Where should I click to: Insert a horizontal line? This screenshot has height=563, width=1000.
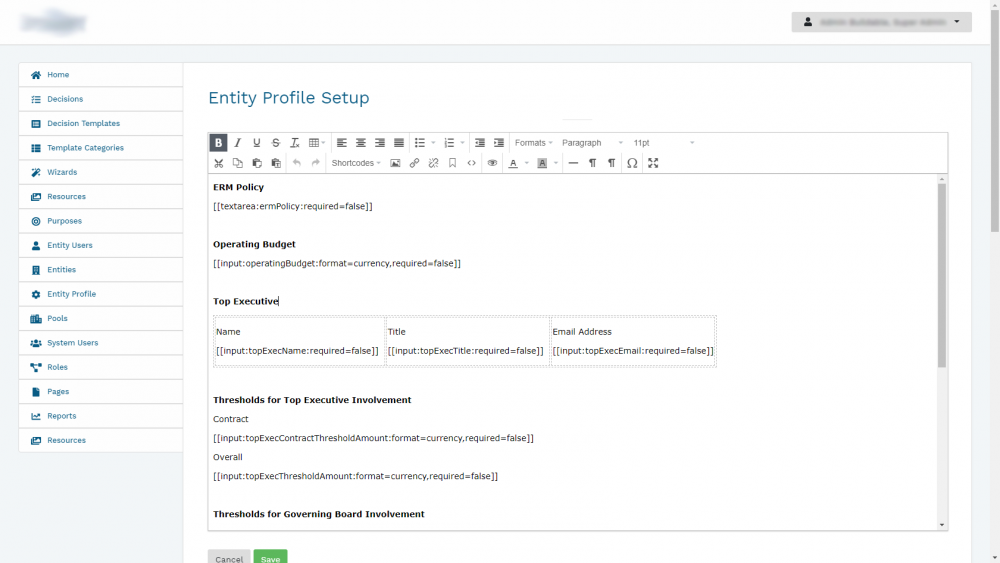(x=573, y=163)
